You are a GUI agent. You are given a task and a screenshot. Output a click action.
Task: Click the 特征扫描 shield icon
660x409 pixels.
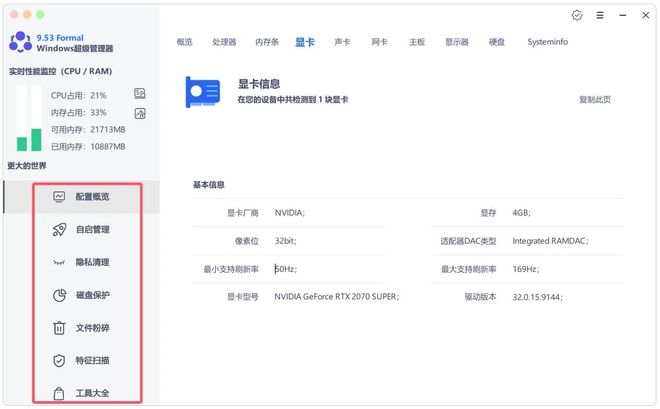[x=59, y=361]
